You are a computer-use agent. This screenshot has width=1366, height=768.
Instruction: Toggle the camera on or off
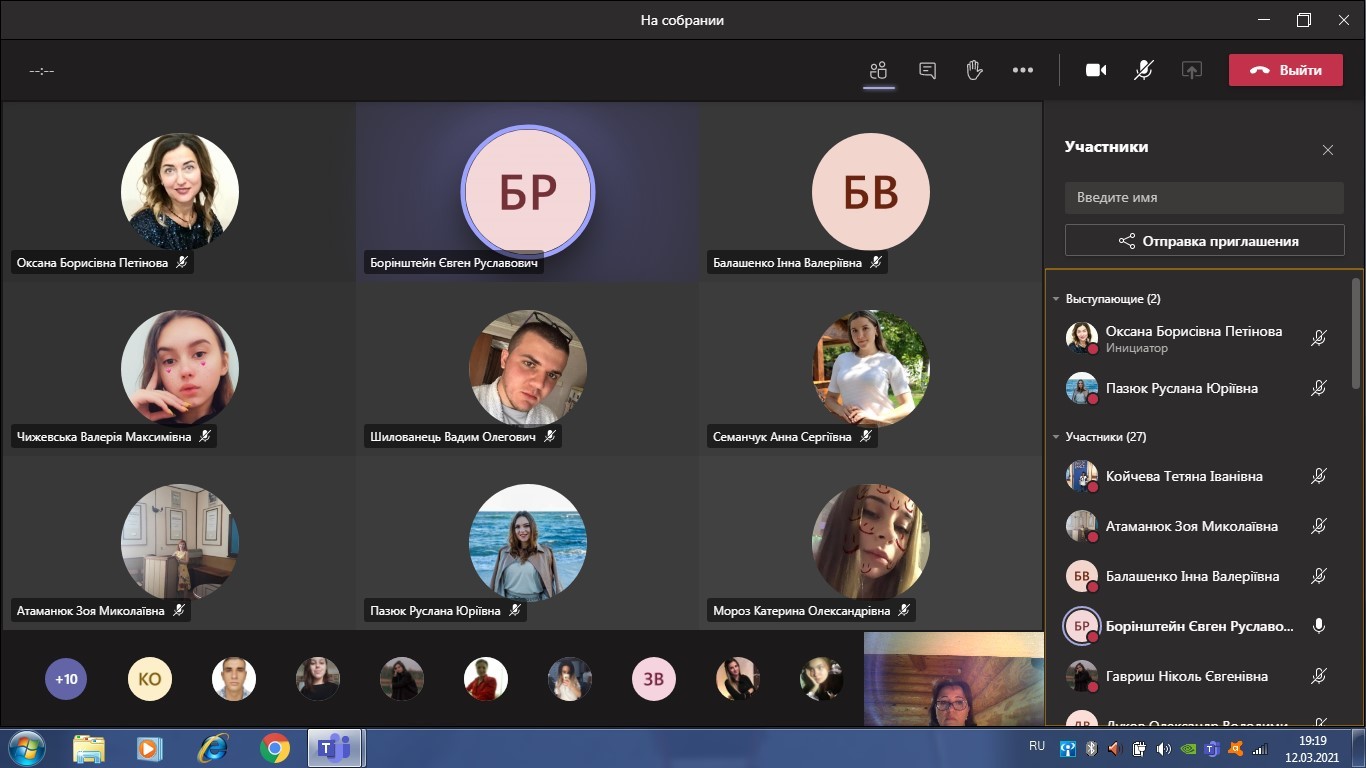(x=1096, y=70)
